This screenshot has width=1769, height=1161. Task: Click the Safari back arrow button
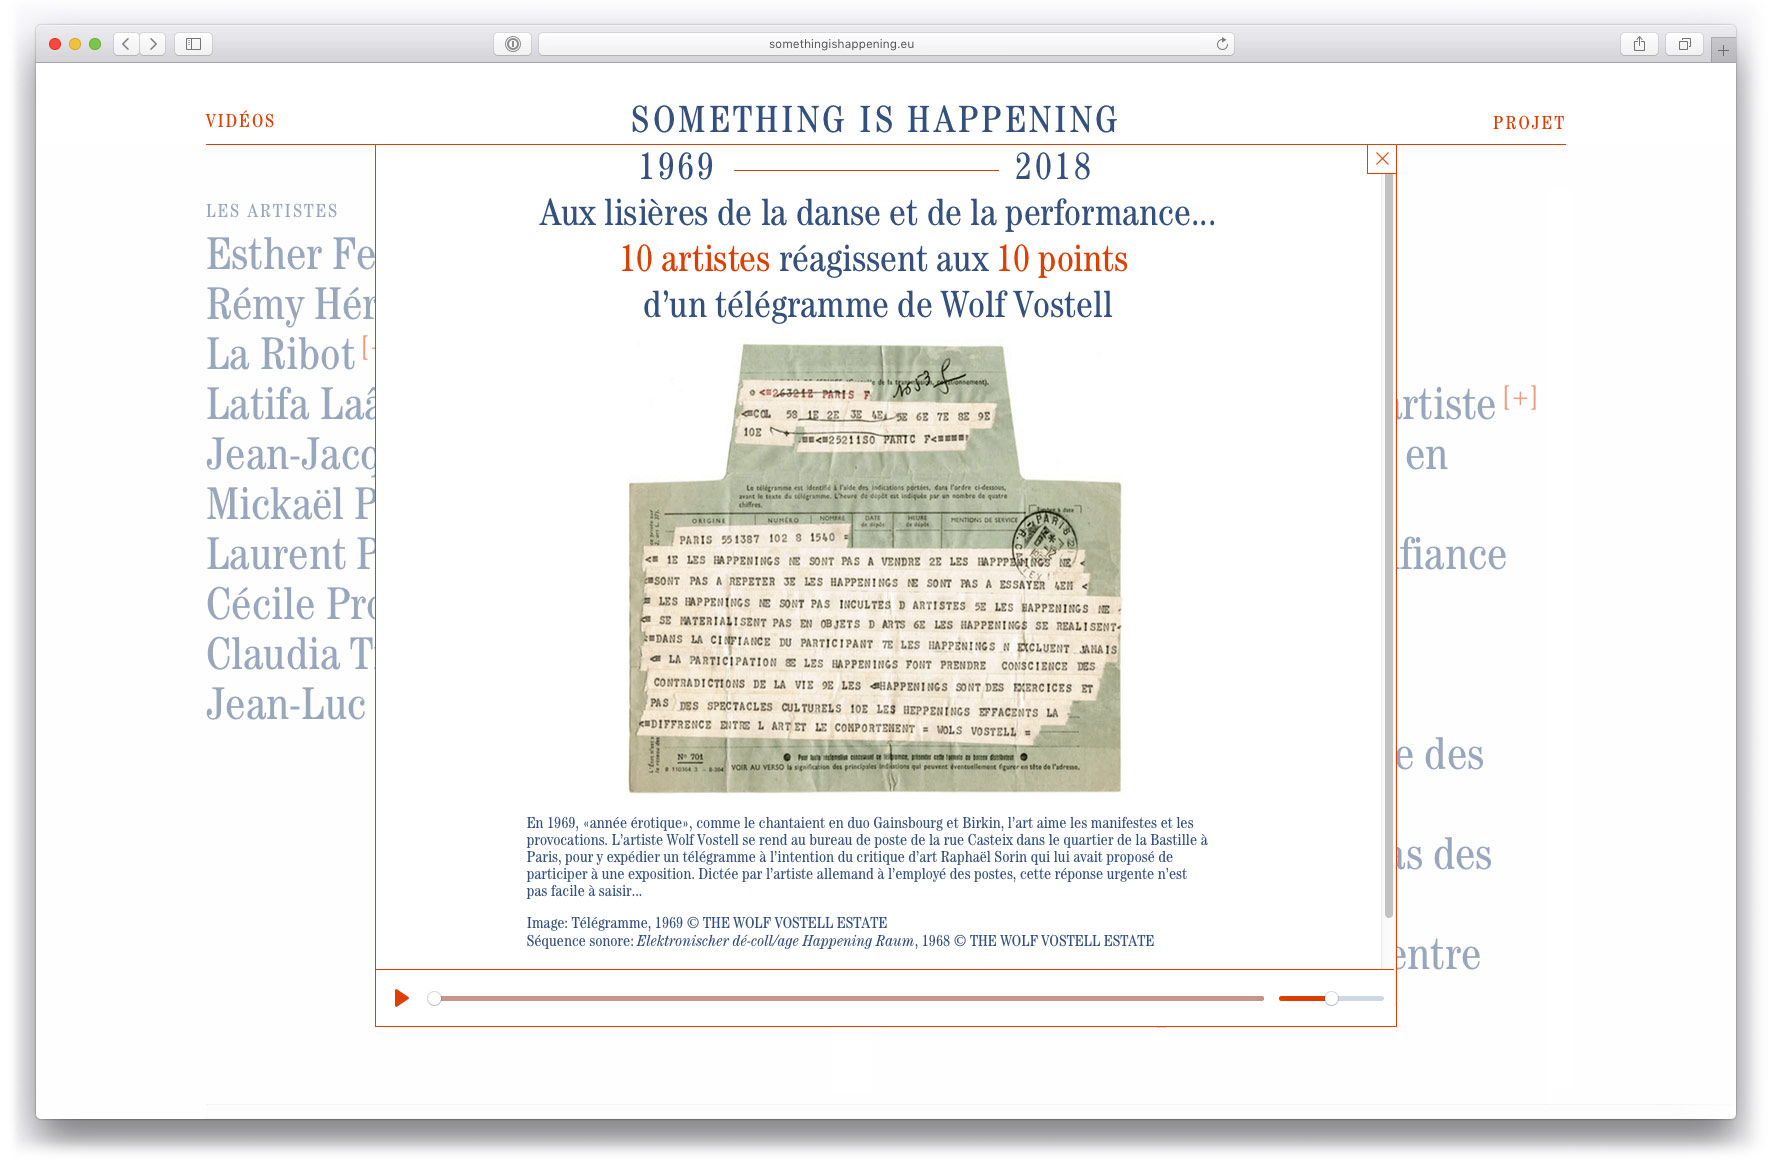(x=126, y=44)
